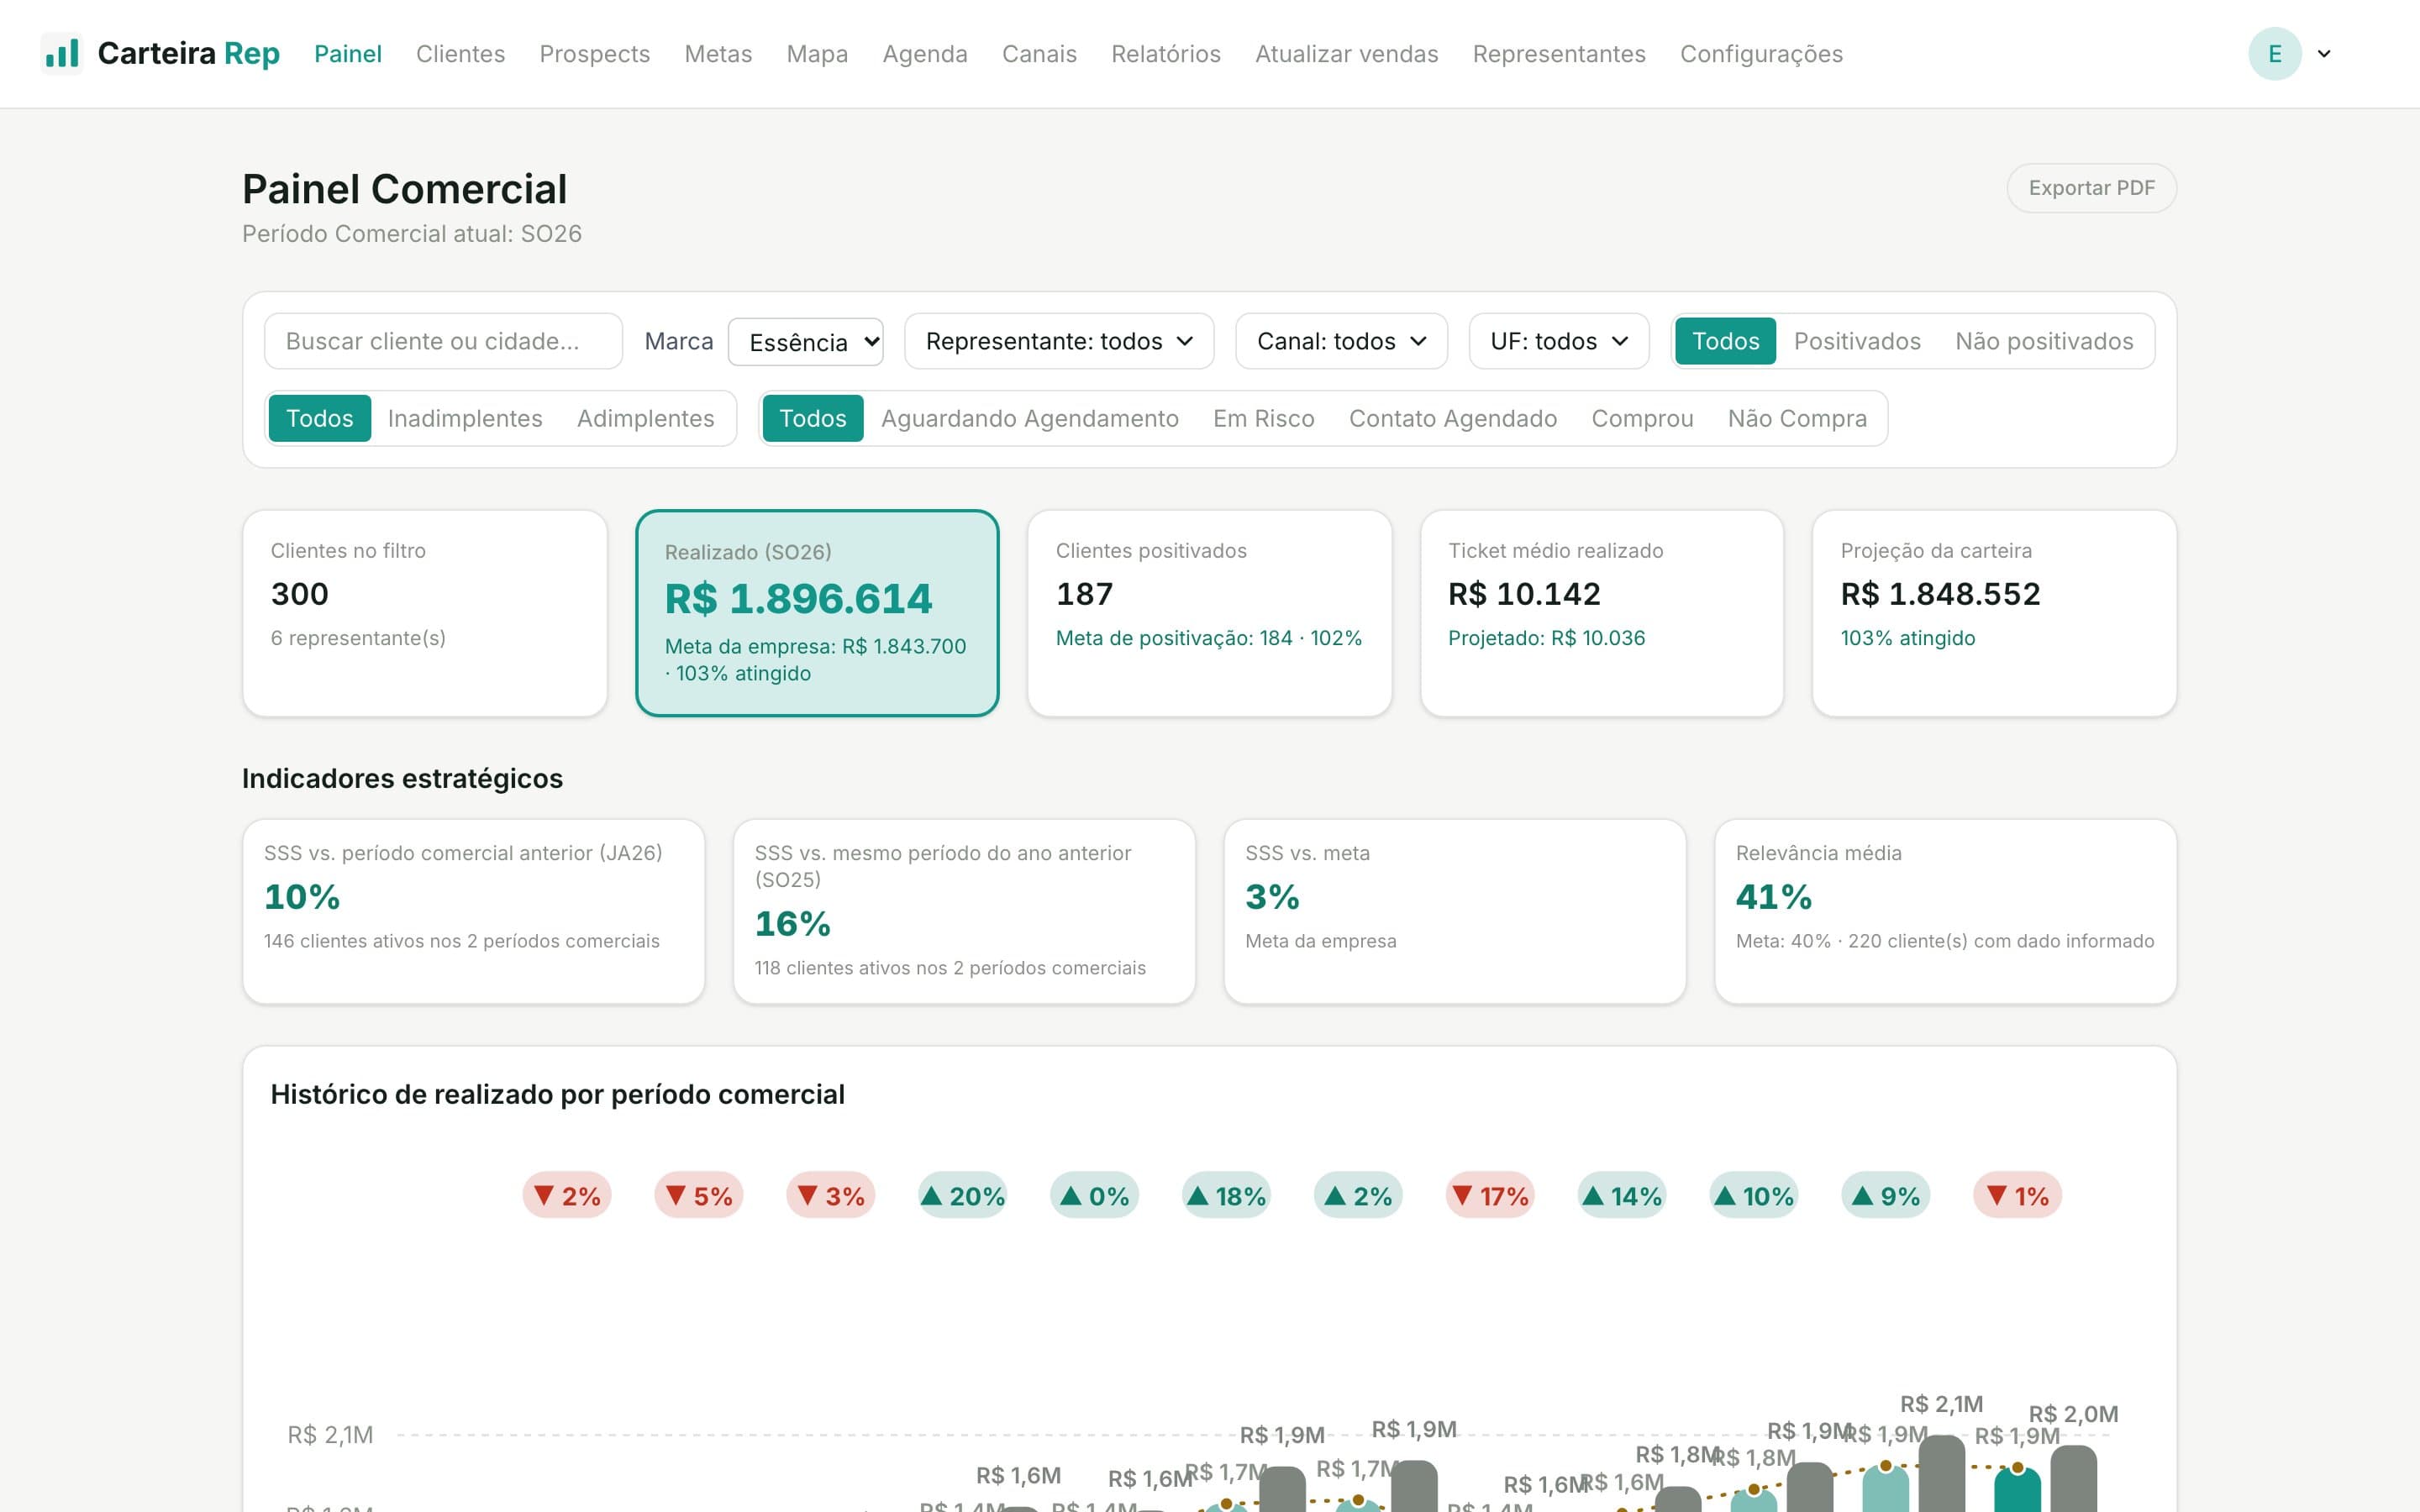Viewport: 2420px width, 1512px height.
Task: Click the ▼ 3% variation badge
Action: click(831, 1195)
